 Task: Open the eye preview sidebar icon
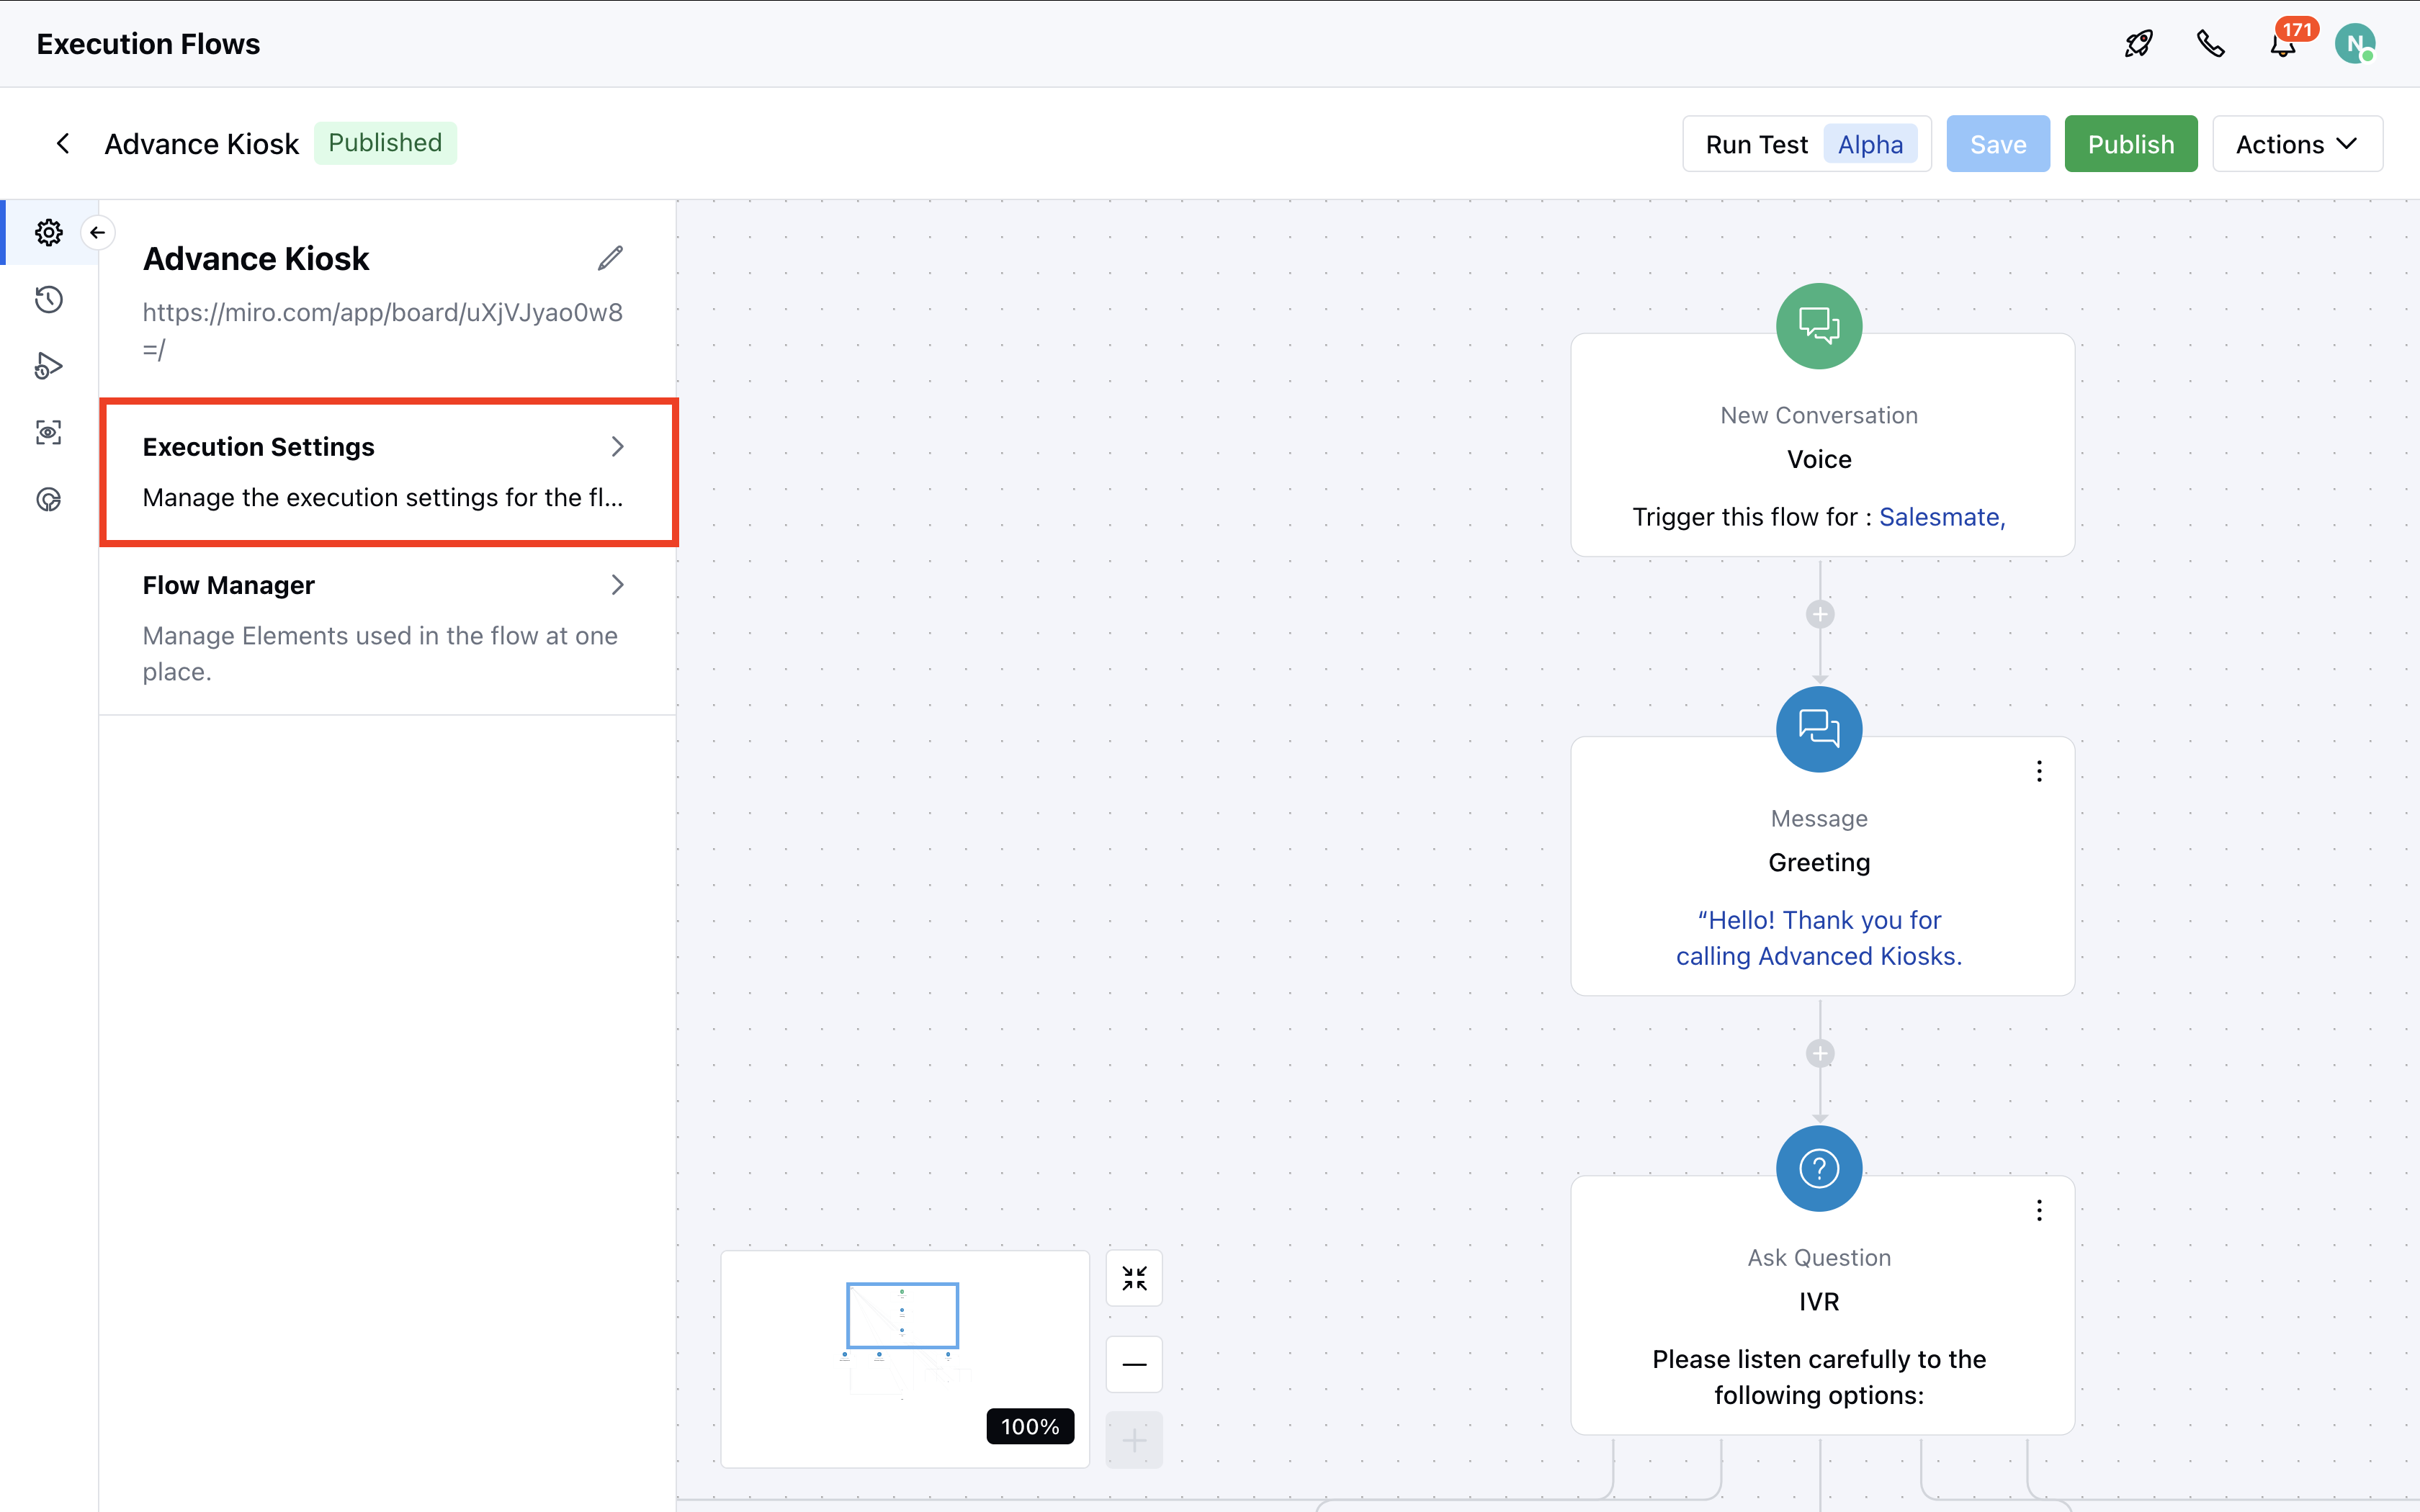[48, 432]
